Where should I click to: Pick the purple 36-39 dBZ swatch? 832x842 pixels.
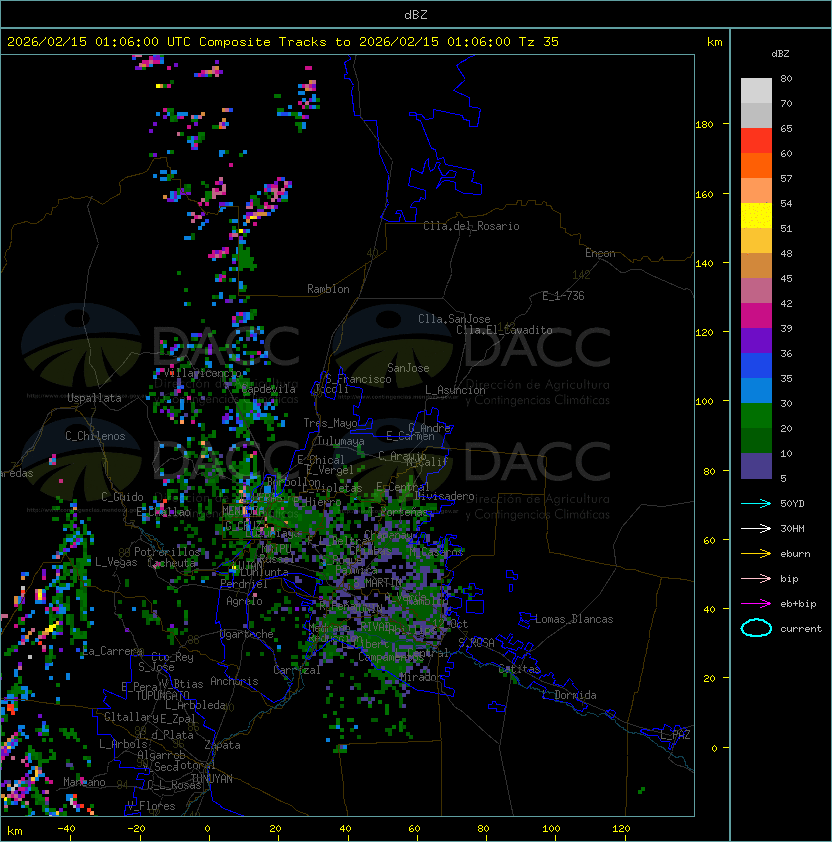point(756,340)
